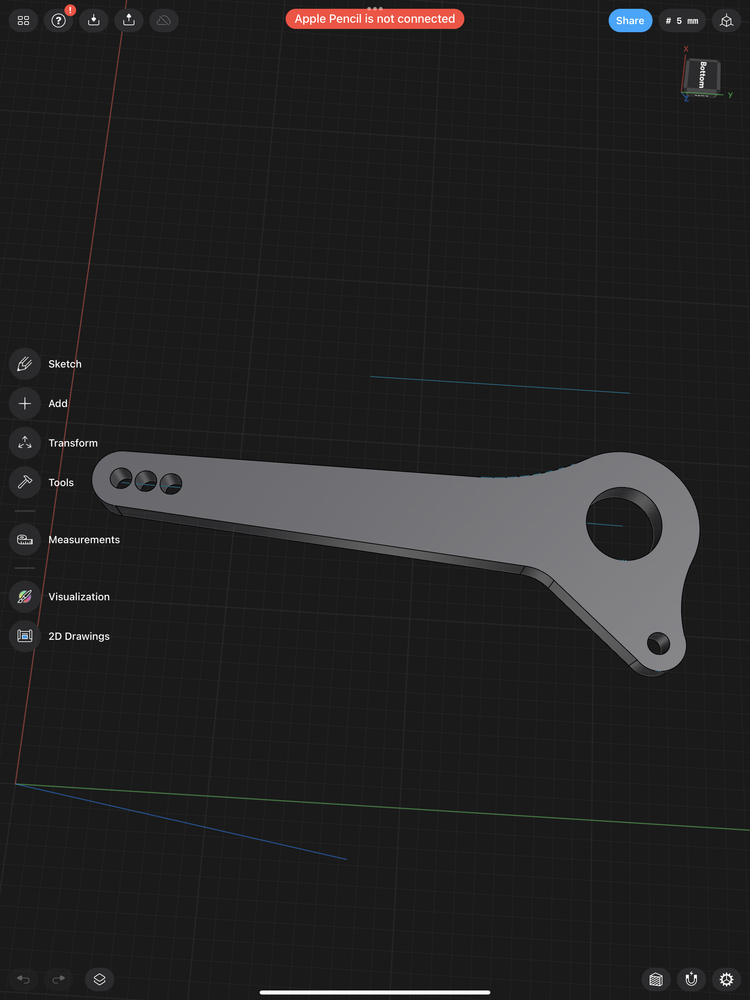Open the Add menu

tap(25, 403)
